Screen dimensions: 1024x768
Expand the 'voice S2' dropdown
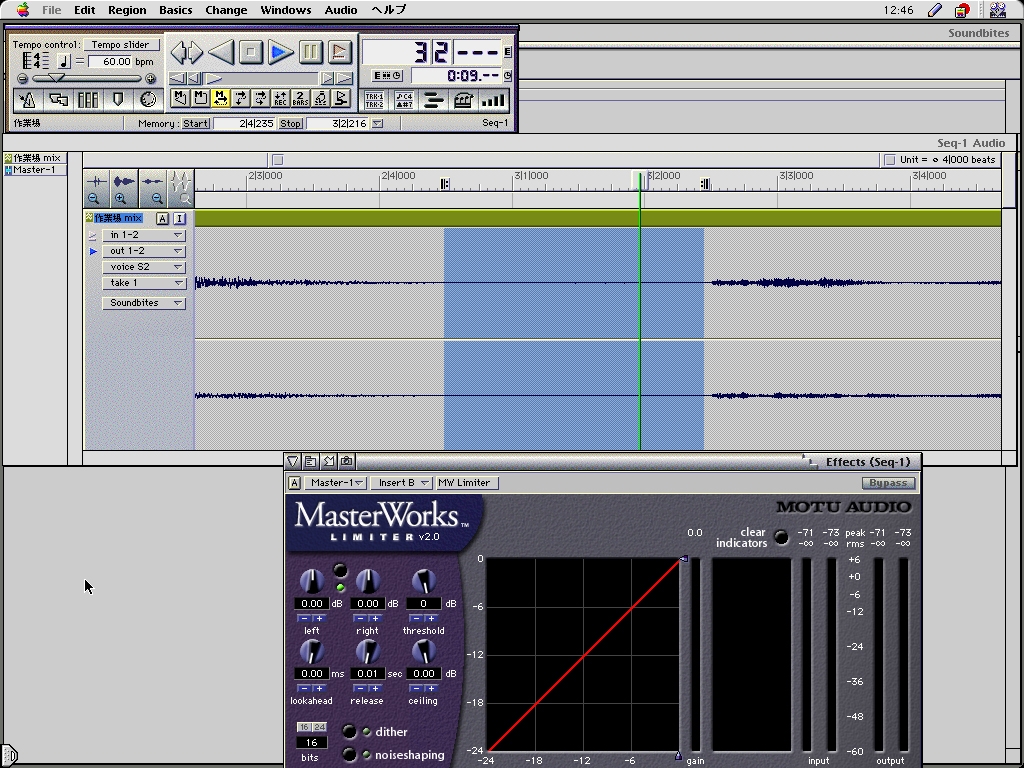pyautogui.click(x=144, y=267)
